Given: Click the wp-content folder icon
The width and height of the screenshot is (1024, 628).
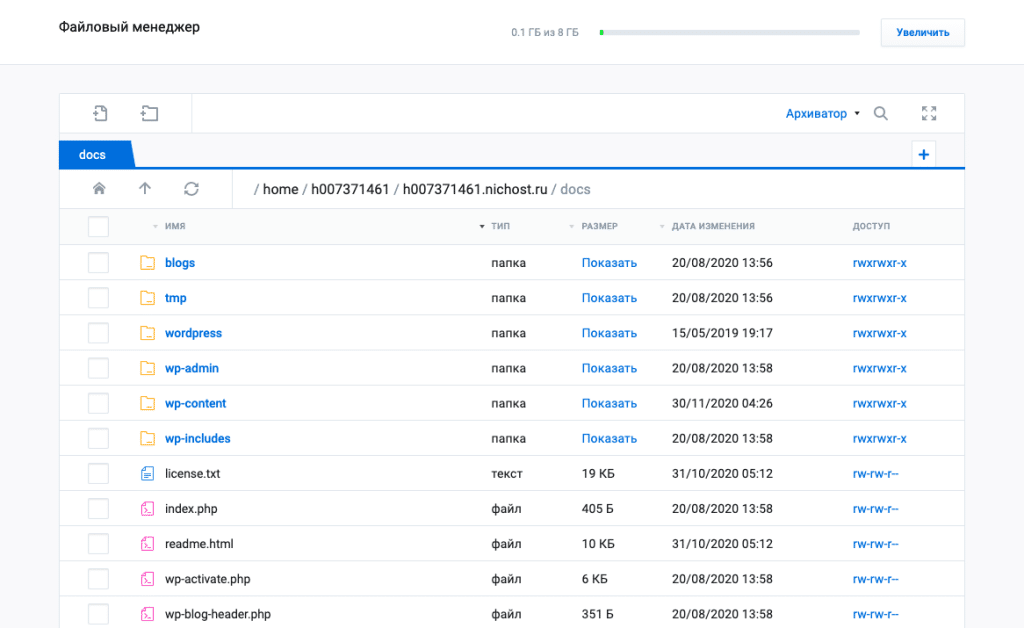Looking at the screenshot, I should (148, 403).
